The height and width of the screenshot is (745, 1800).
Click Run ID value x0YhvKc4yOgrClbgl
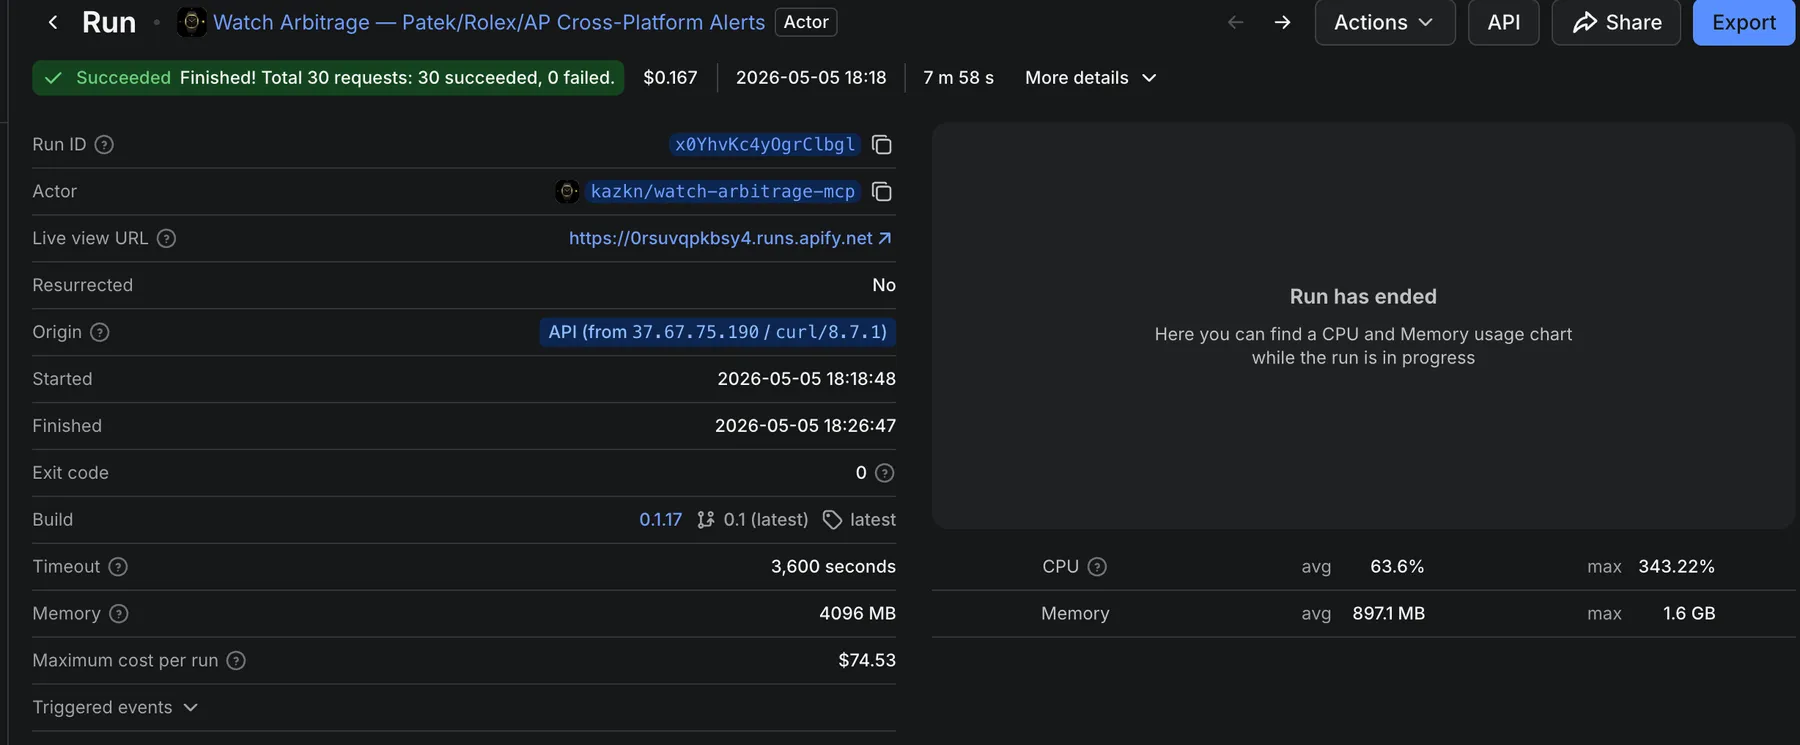(765, 145)
